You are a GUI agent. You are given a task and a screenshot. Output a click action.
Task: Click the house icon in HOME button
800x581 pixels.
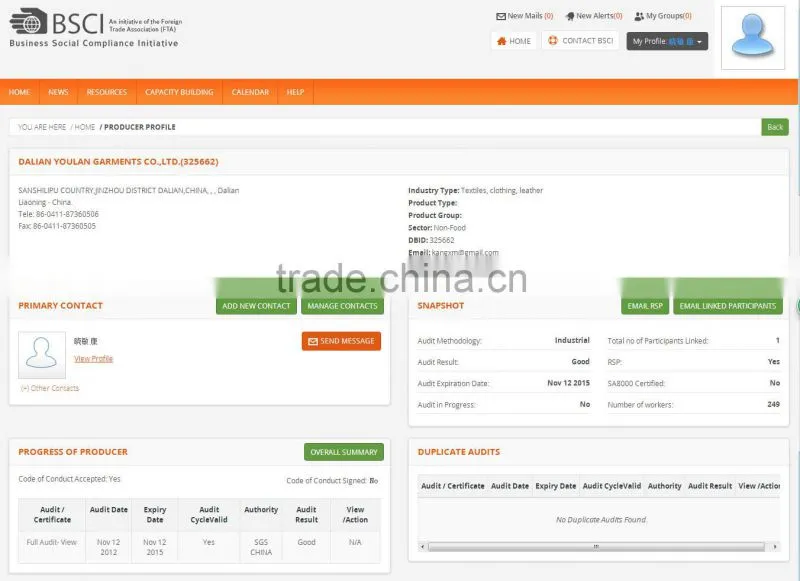click(502, 41)
